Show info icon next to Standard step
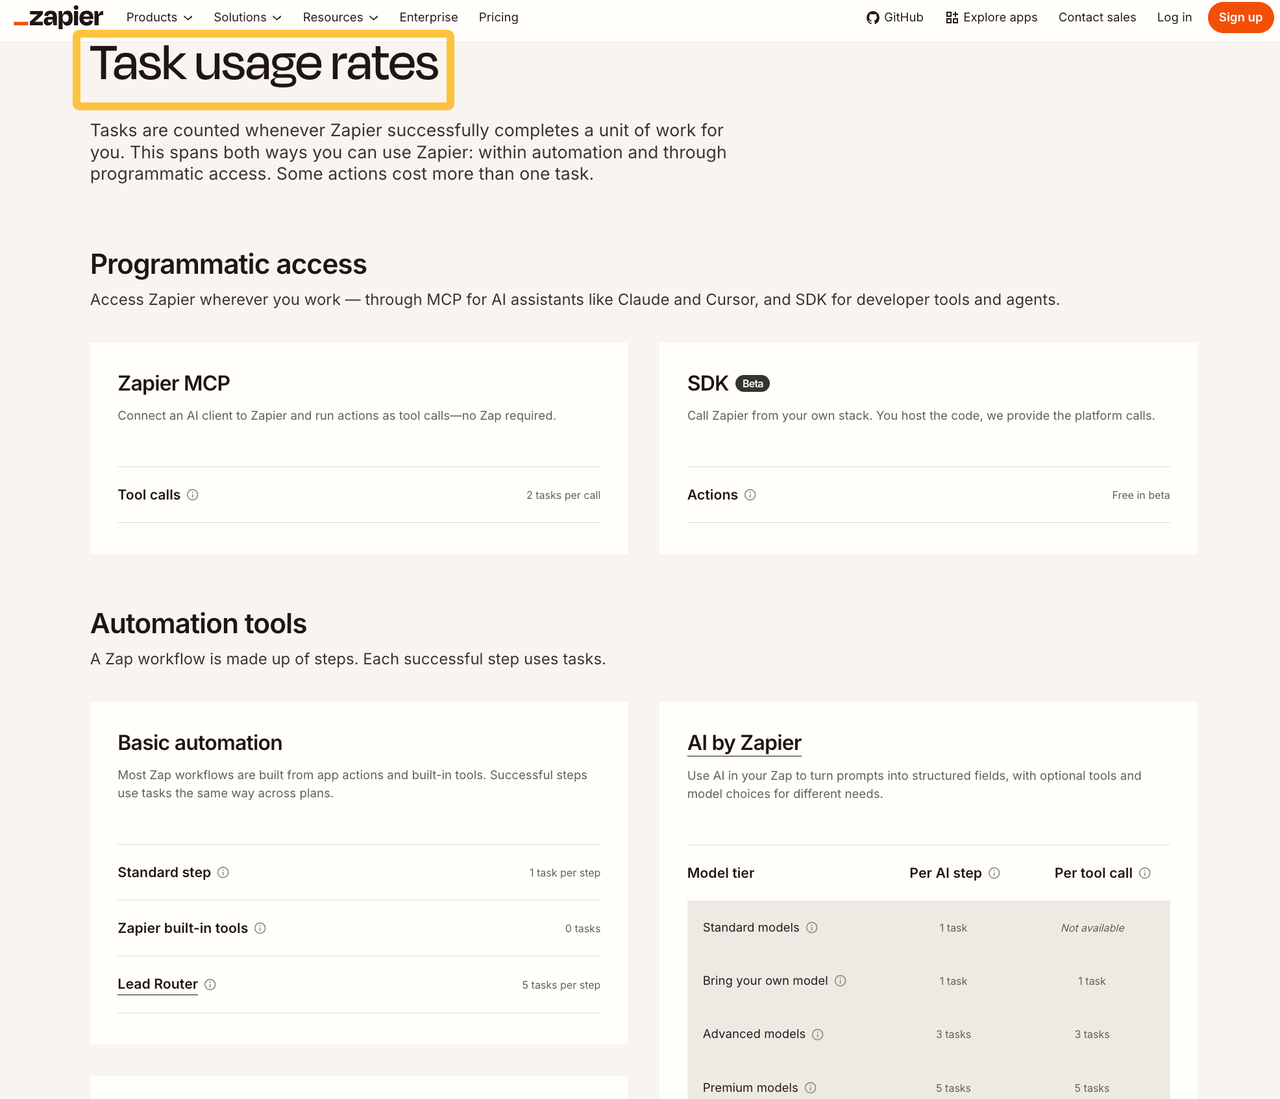 pos(223,873)
